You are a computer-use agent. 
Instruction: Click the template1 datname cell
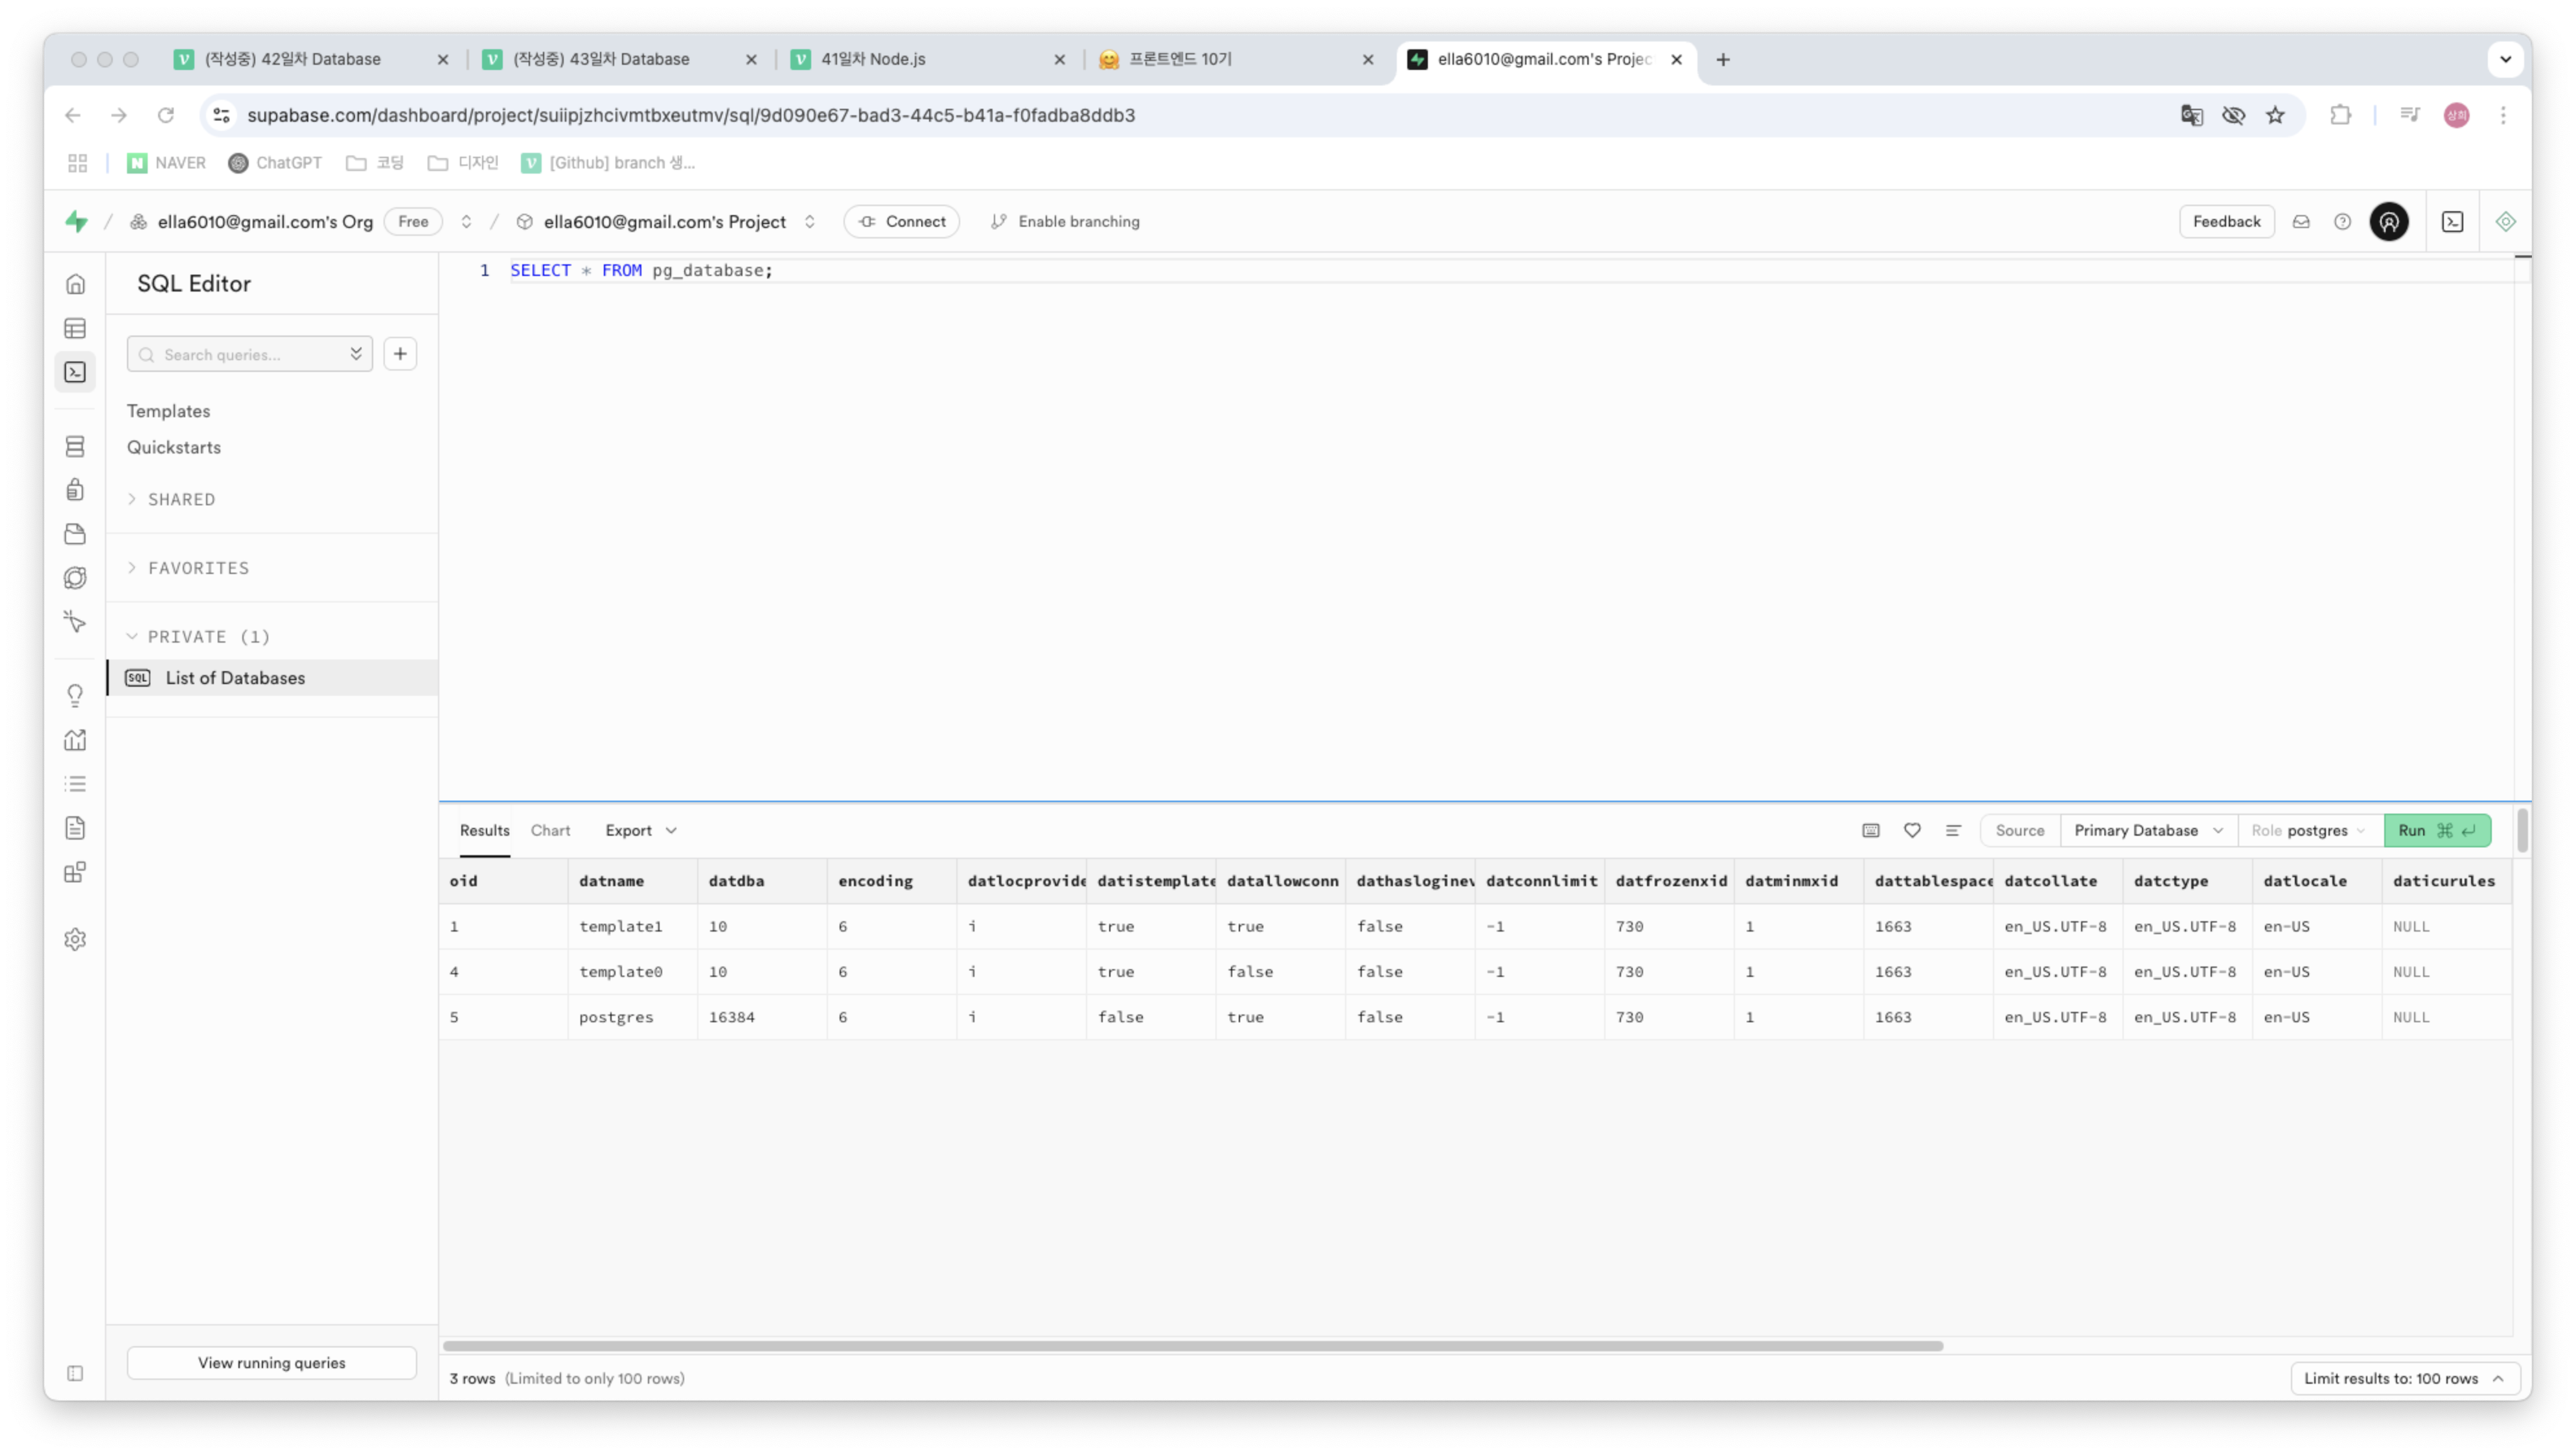pos(633,926)
